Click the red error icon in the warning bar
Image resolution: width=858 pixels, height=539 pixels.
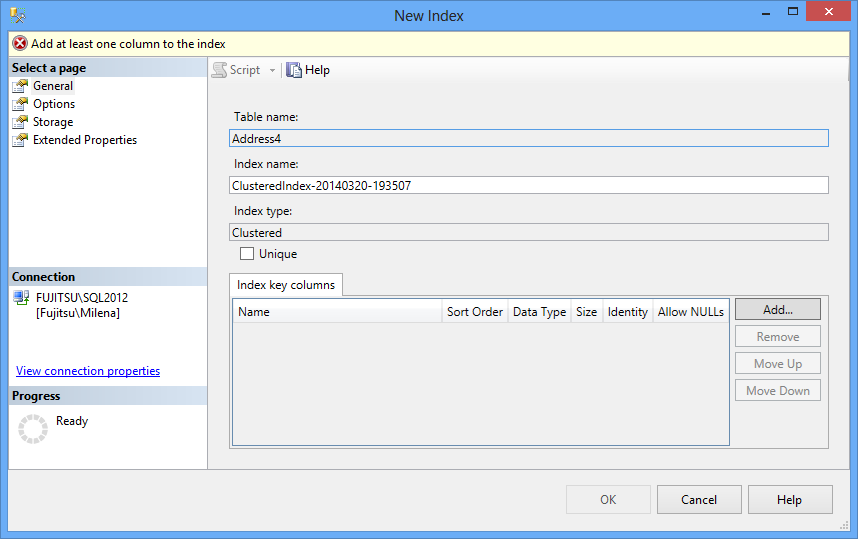pyautogui.click(x=19, y=44)
